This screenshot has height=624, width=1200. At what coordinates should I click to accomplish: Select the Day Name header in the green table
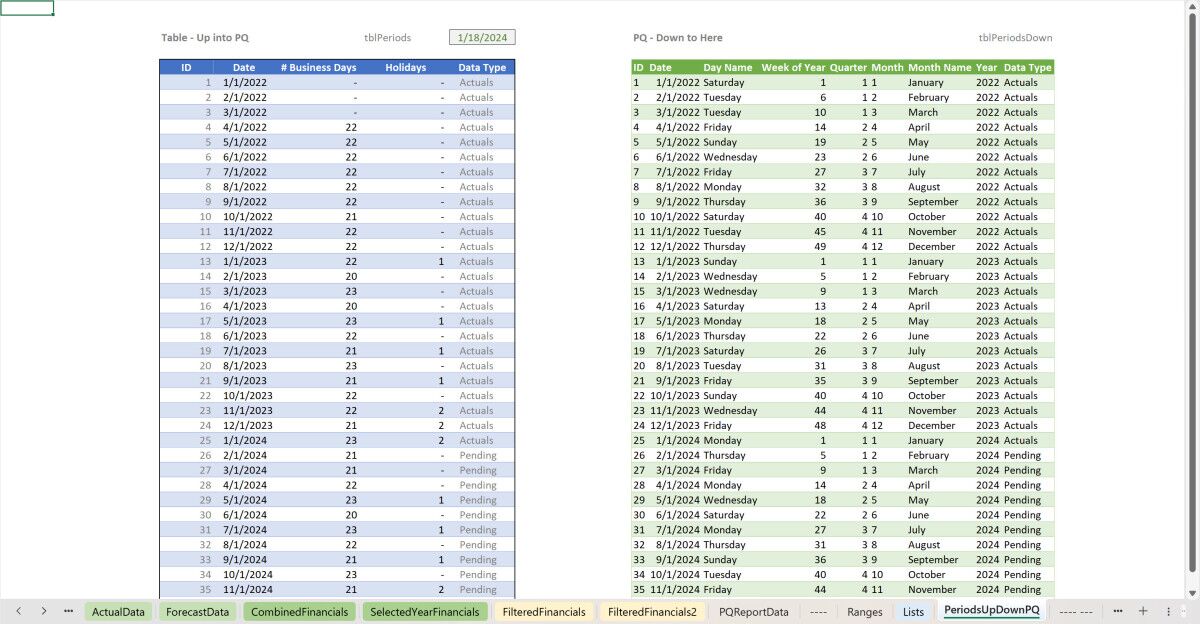[726, 67]
